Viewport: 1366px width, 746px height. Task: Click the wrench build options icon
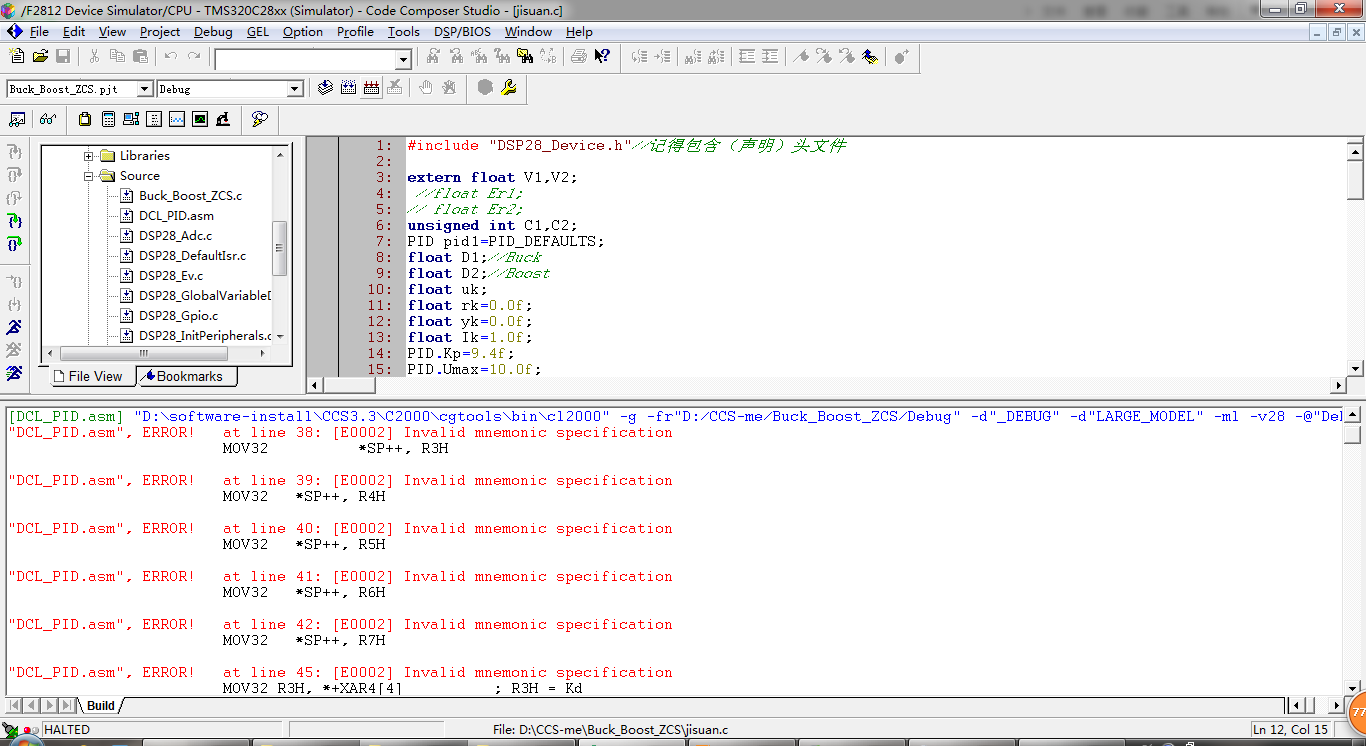pos(509,88)
